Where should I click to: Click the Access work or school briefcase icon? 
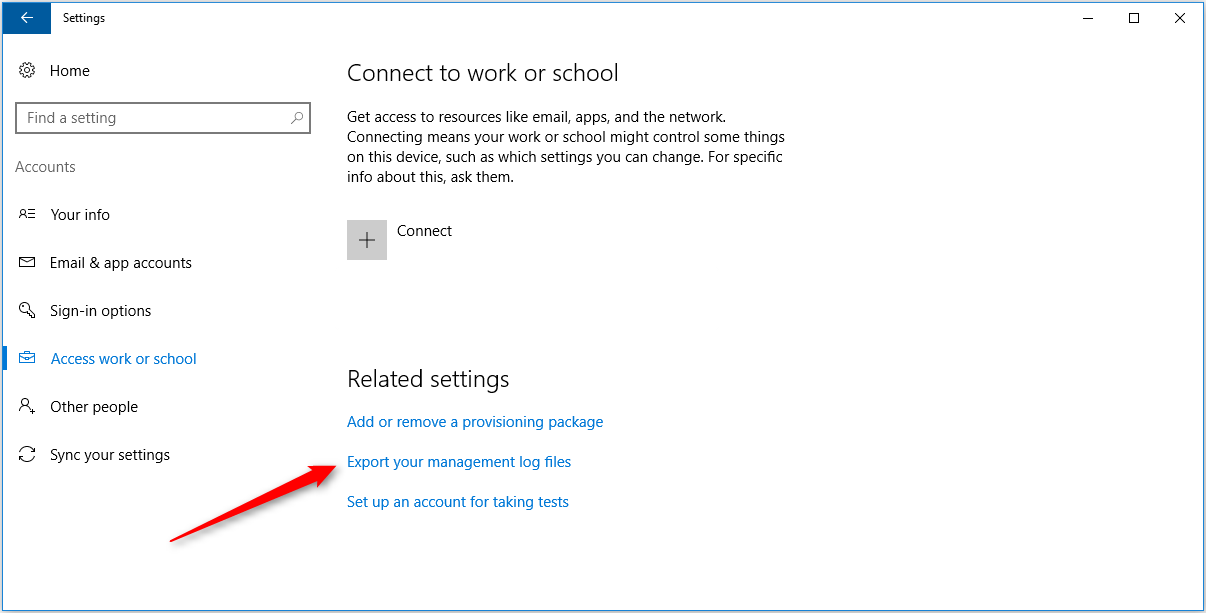coord(28,359)
